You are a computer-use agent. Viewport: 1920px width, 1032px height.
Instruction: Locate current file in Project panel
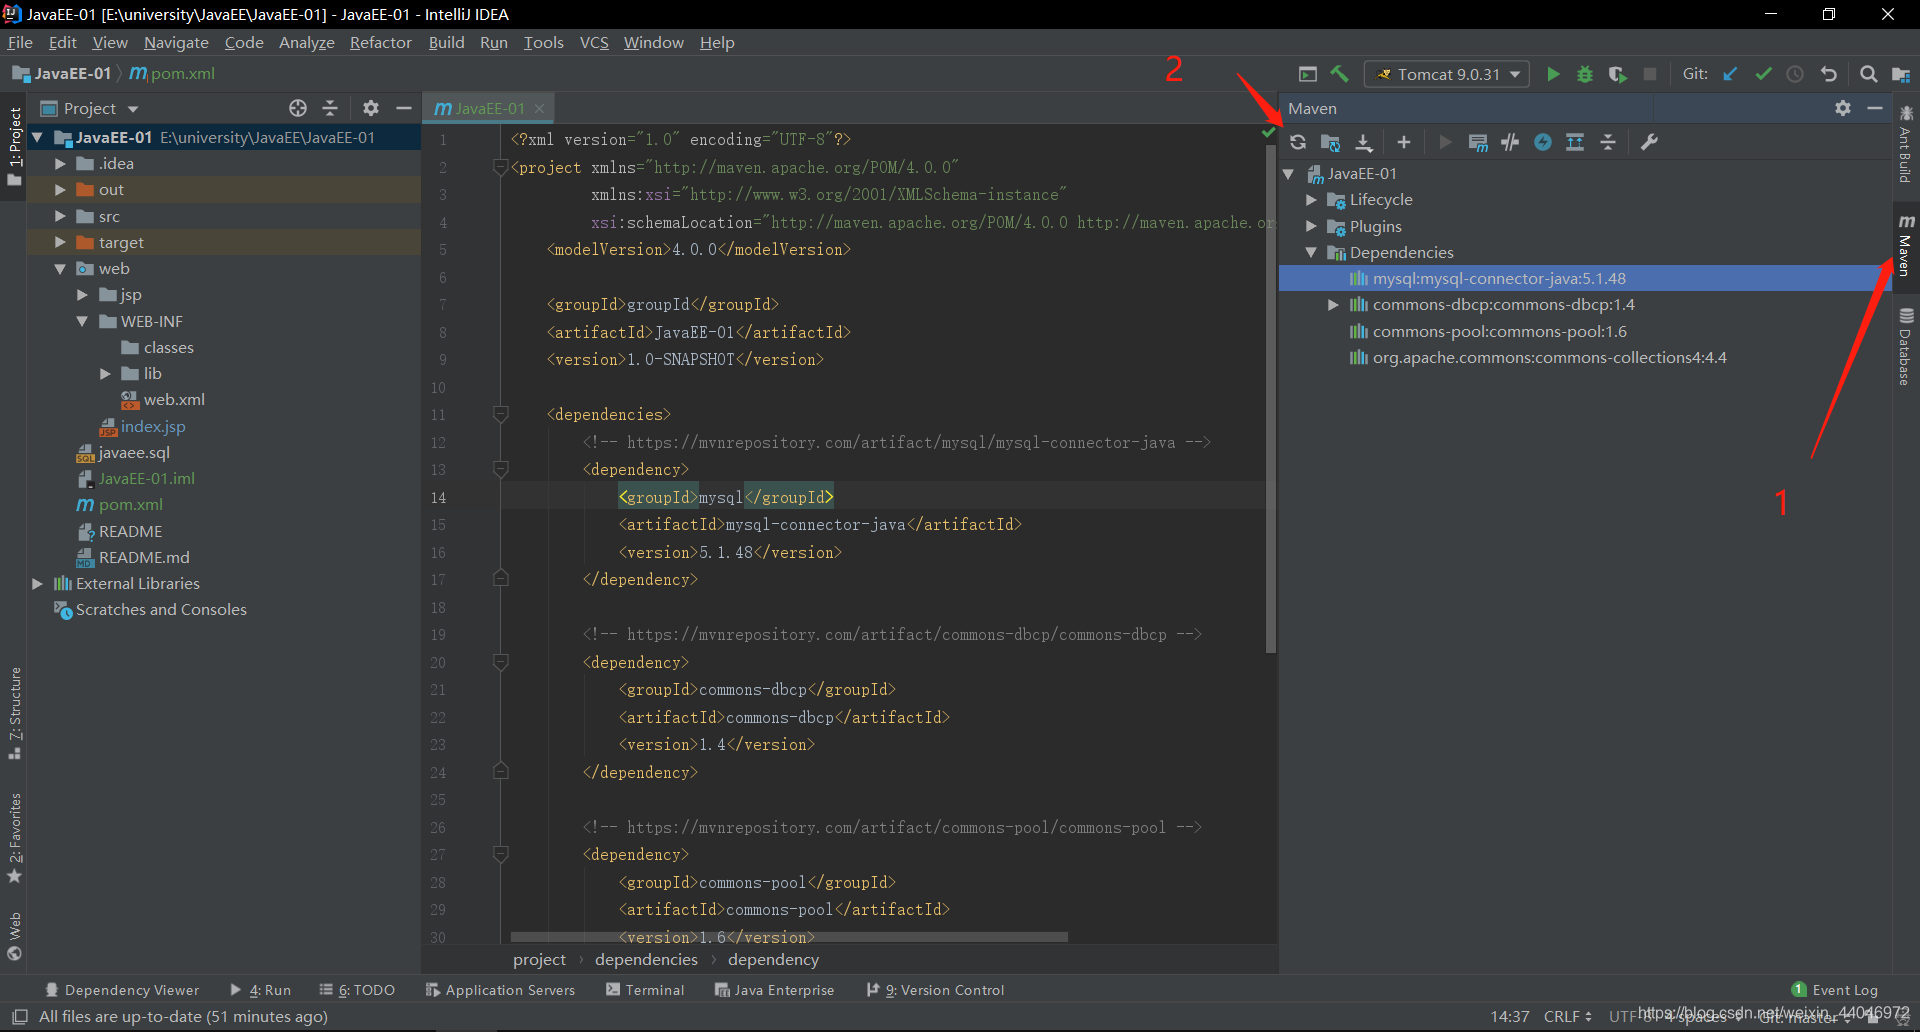click(x=298, y=108)
